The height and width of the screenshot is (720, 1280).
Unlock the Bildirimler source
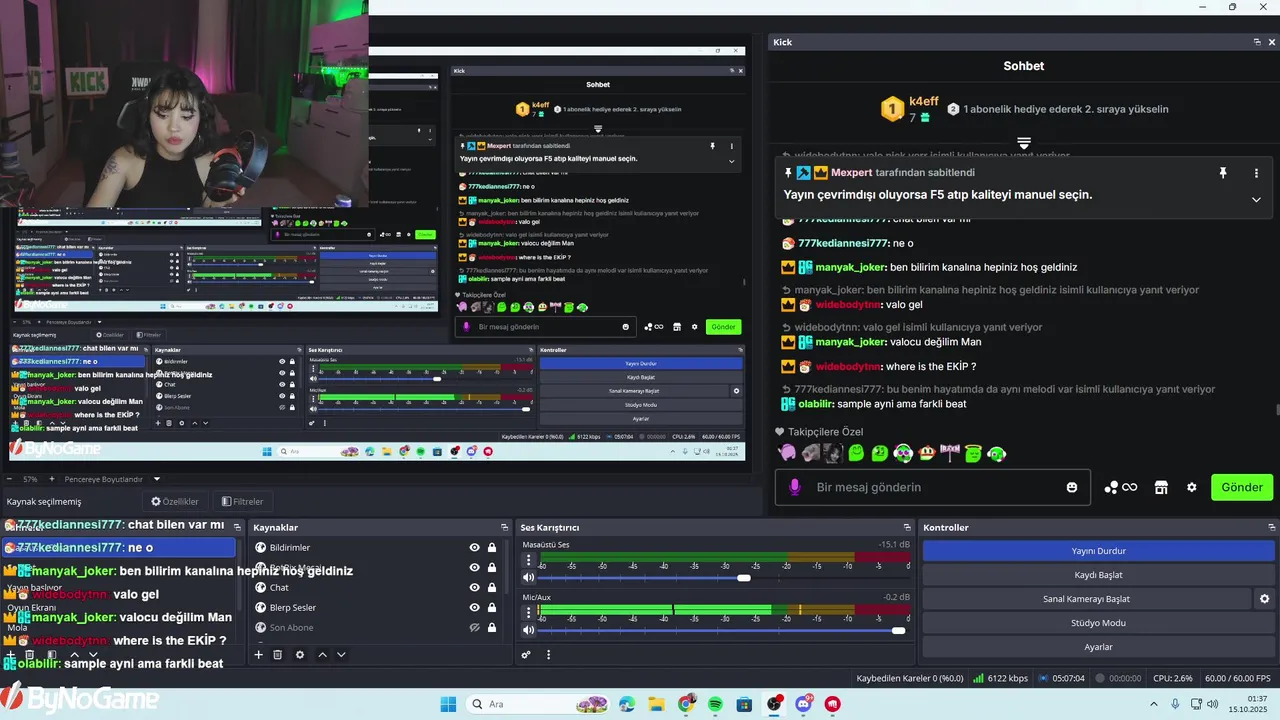(492, 547)
